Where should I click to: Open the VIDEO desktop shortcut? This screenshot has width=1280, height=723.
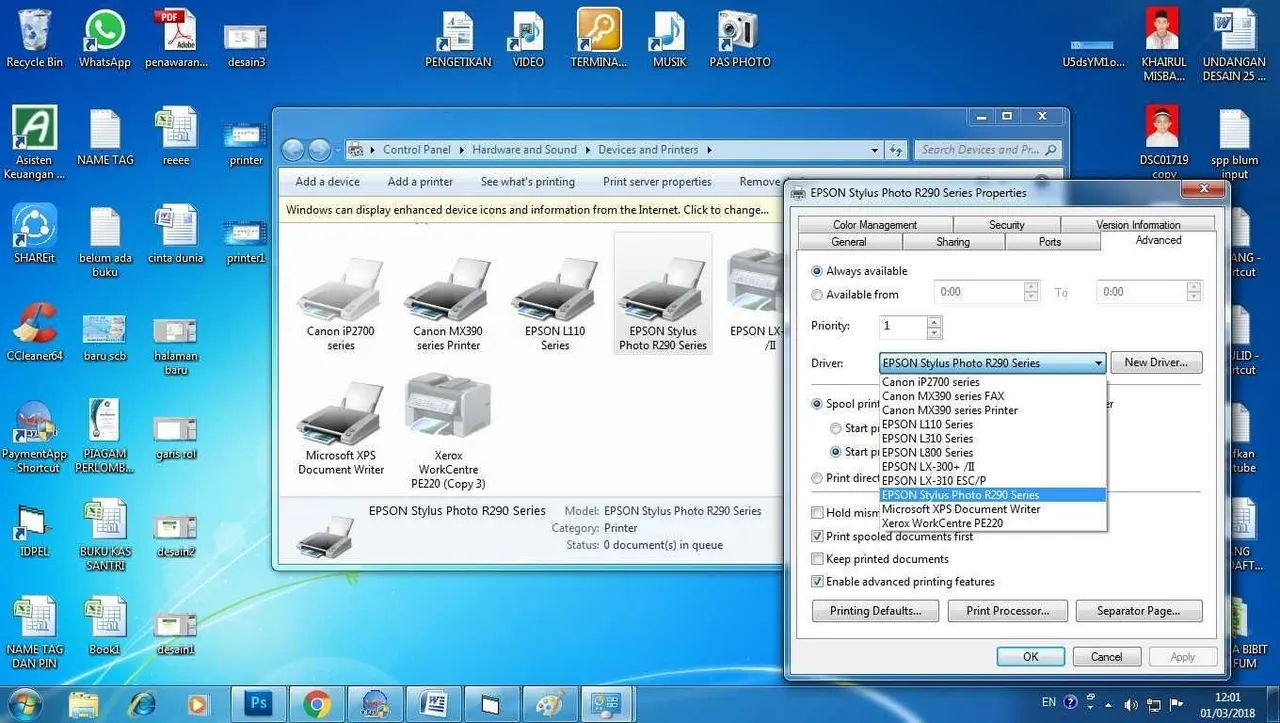point(528,38)
